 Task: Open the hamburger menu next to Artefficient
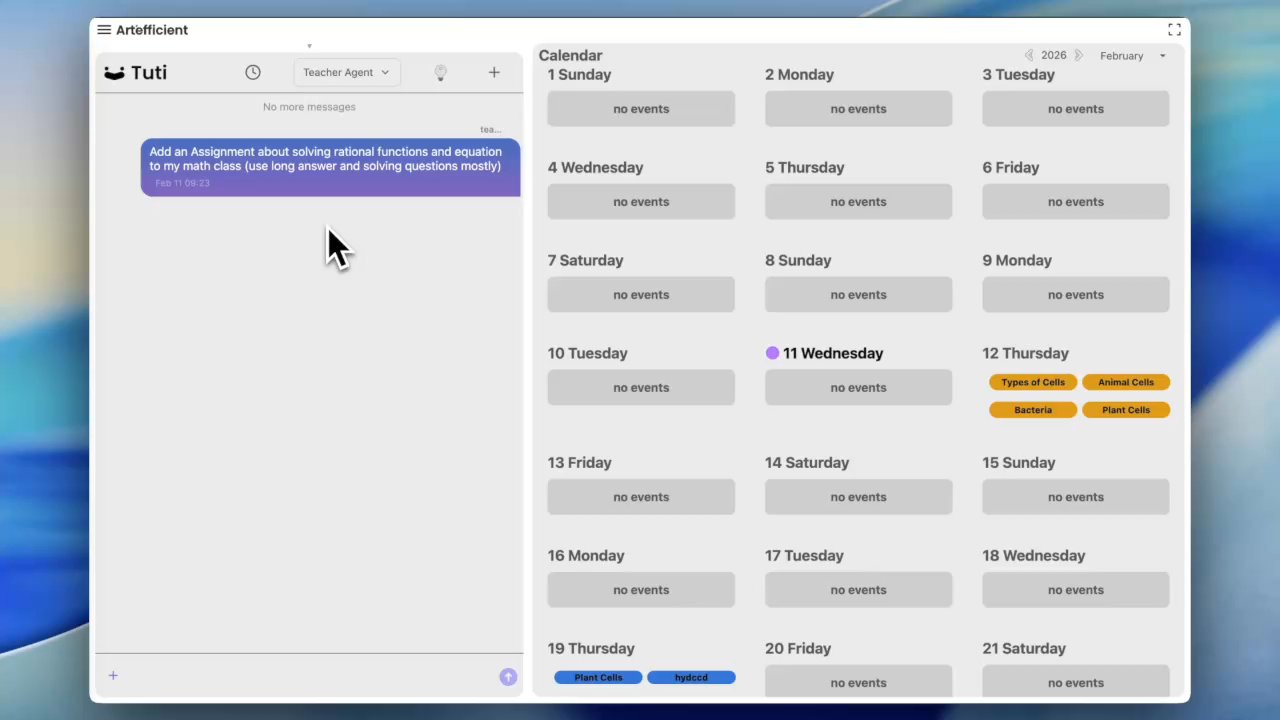click(x=104, y=30)
